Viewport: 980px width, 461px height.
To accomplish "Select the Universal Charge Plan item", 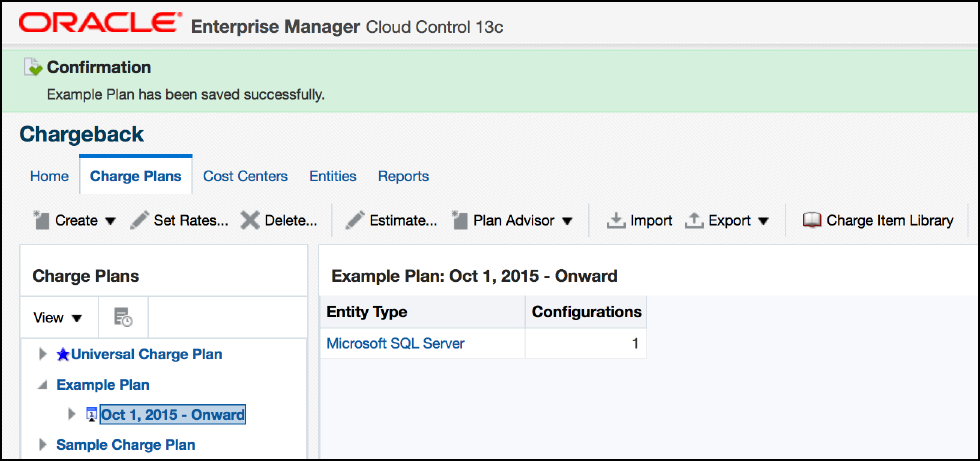I will point(146,354).
